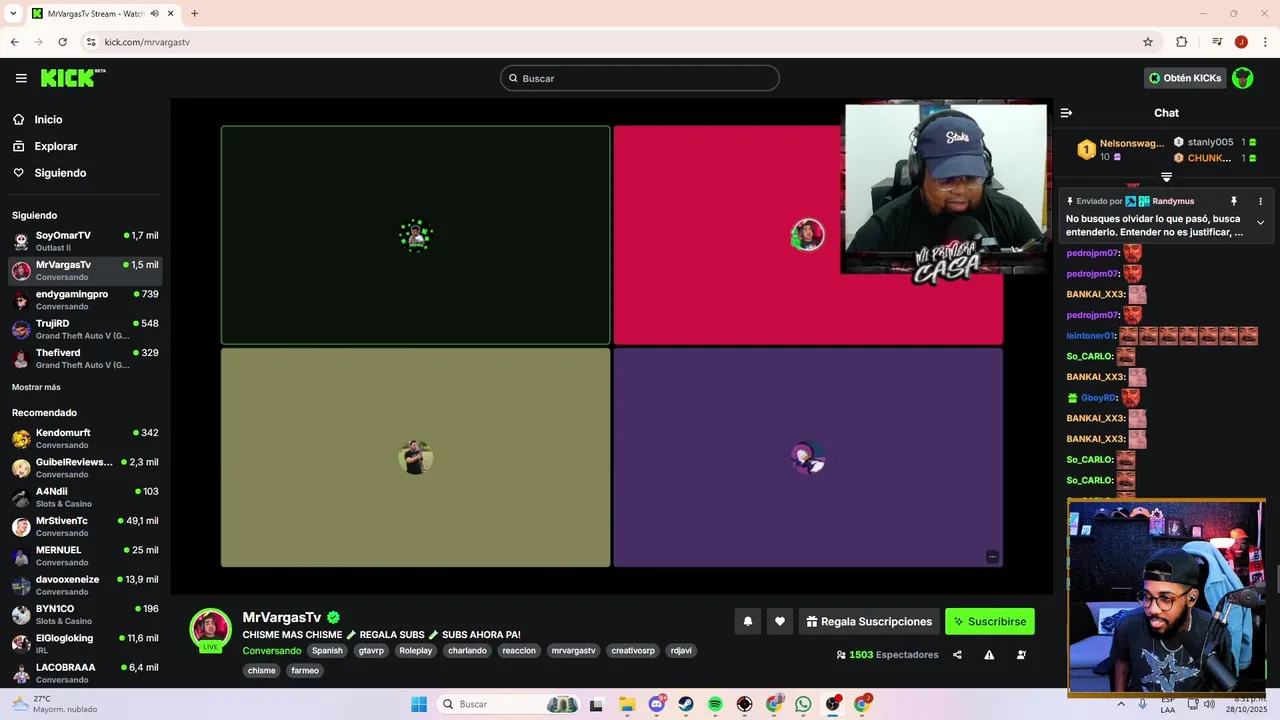Open File Explorer from the taskbar

[x=627, y=704]
